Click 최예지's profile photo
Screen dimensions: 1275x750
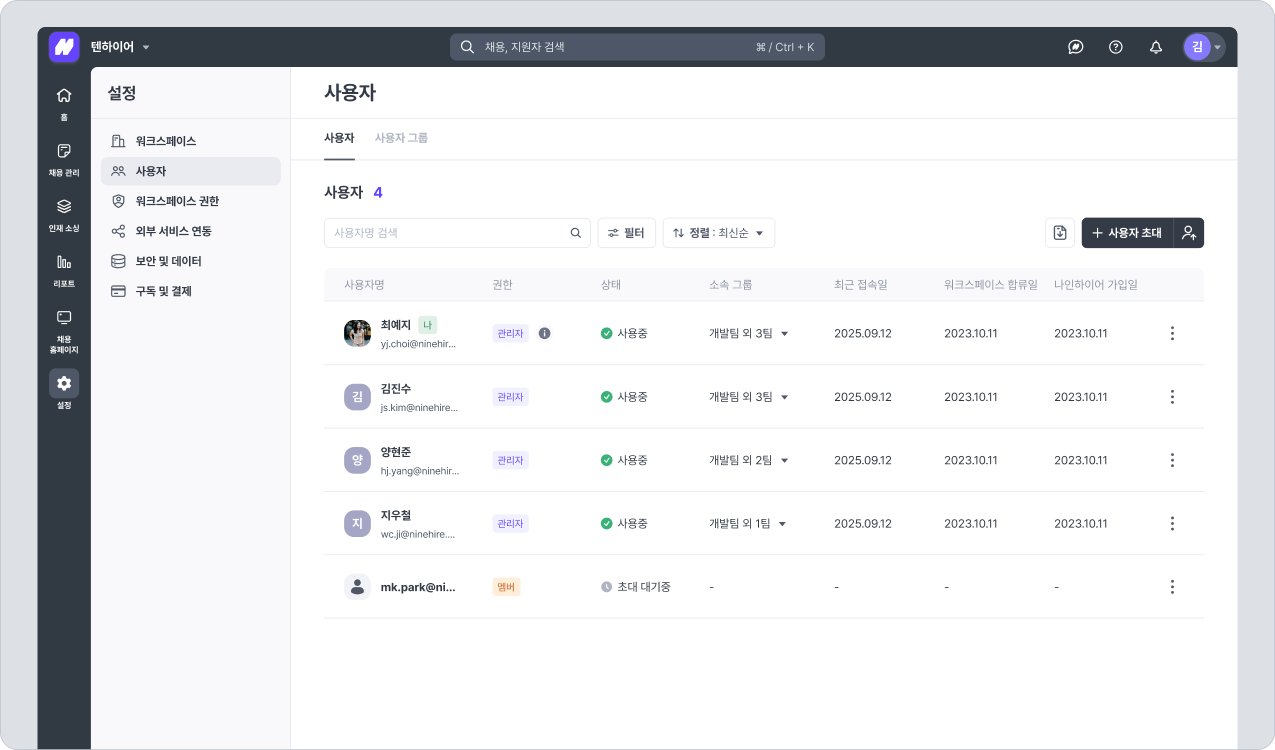[x=357, y=333]
